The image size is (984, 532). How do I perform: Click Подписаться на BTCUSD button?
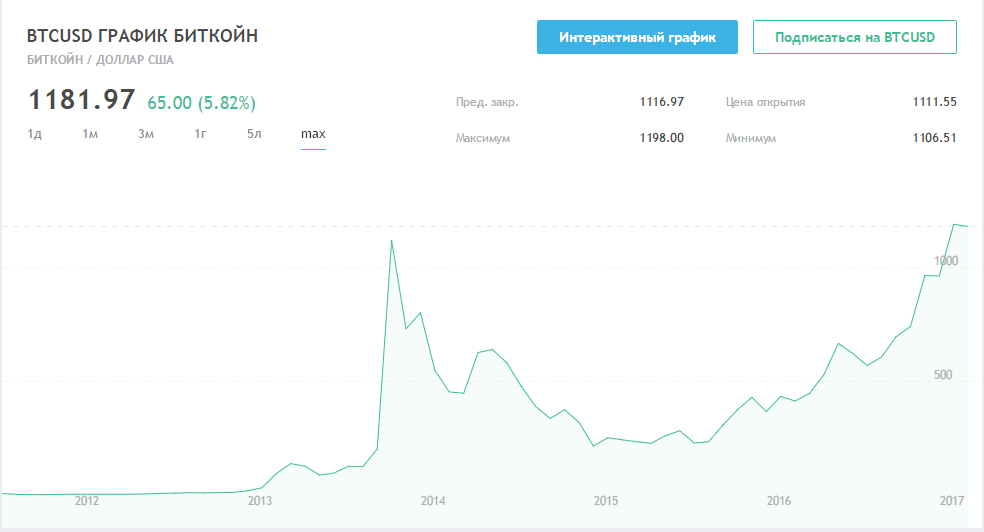(x=855, y=37)
